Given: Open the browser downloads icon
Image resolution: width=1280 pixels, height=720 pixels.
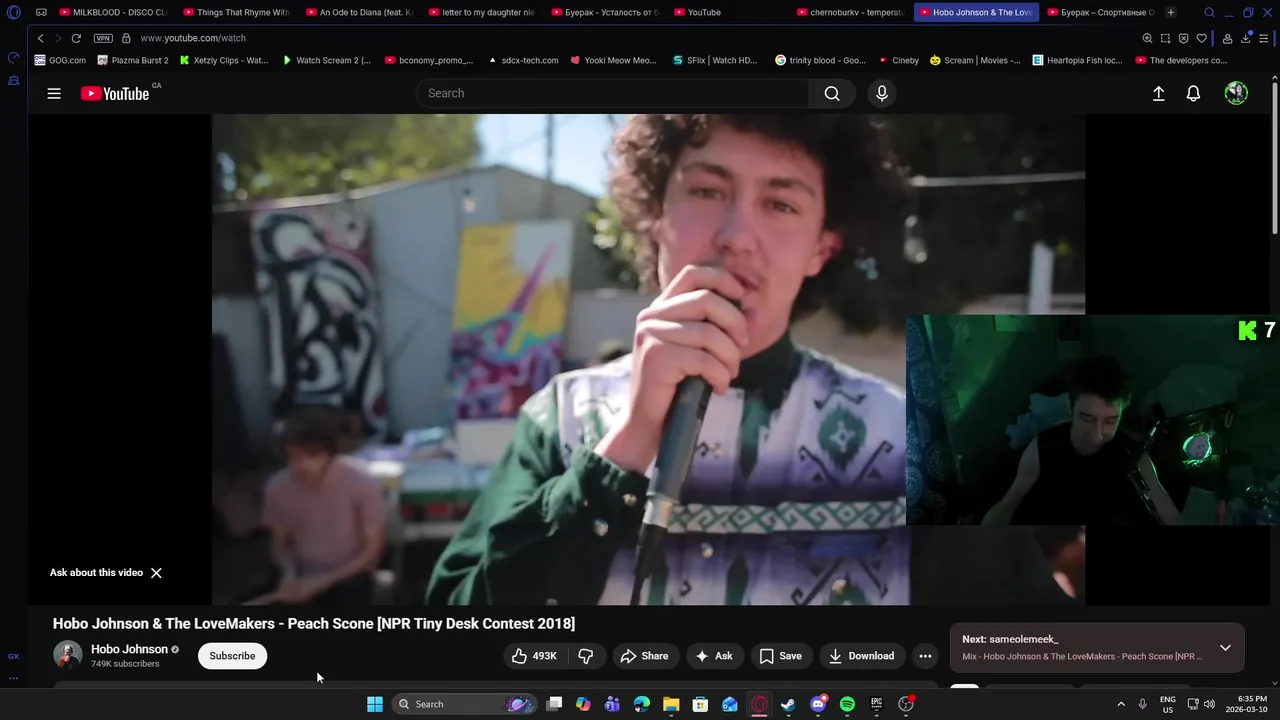Looking at the screenshot, I should 1246,38.
